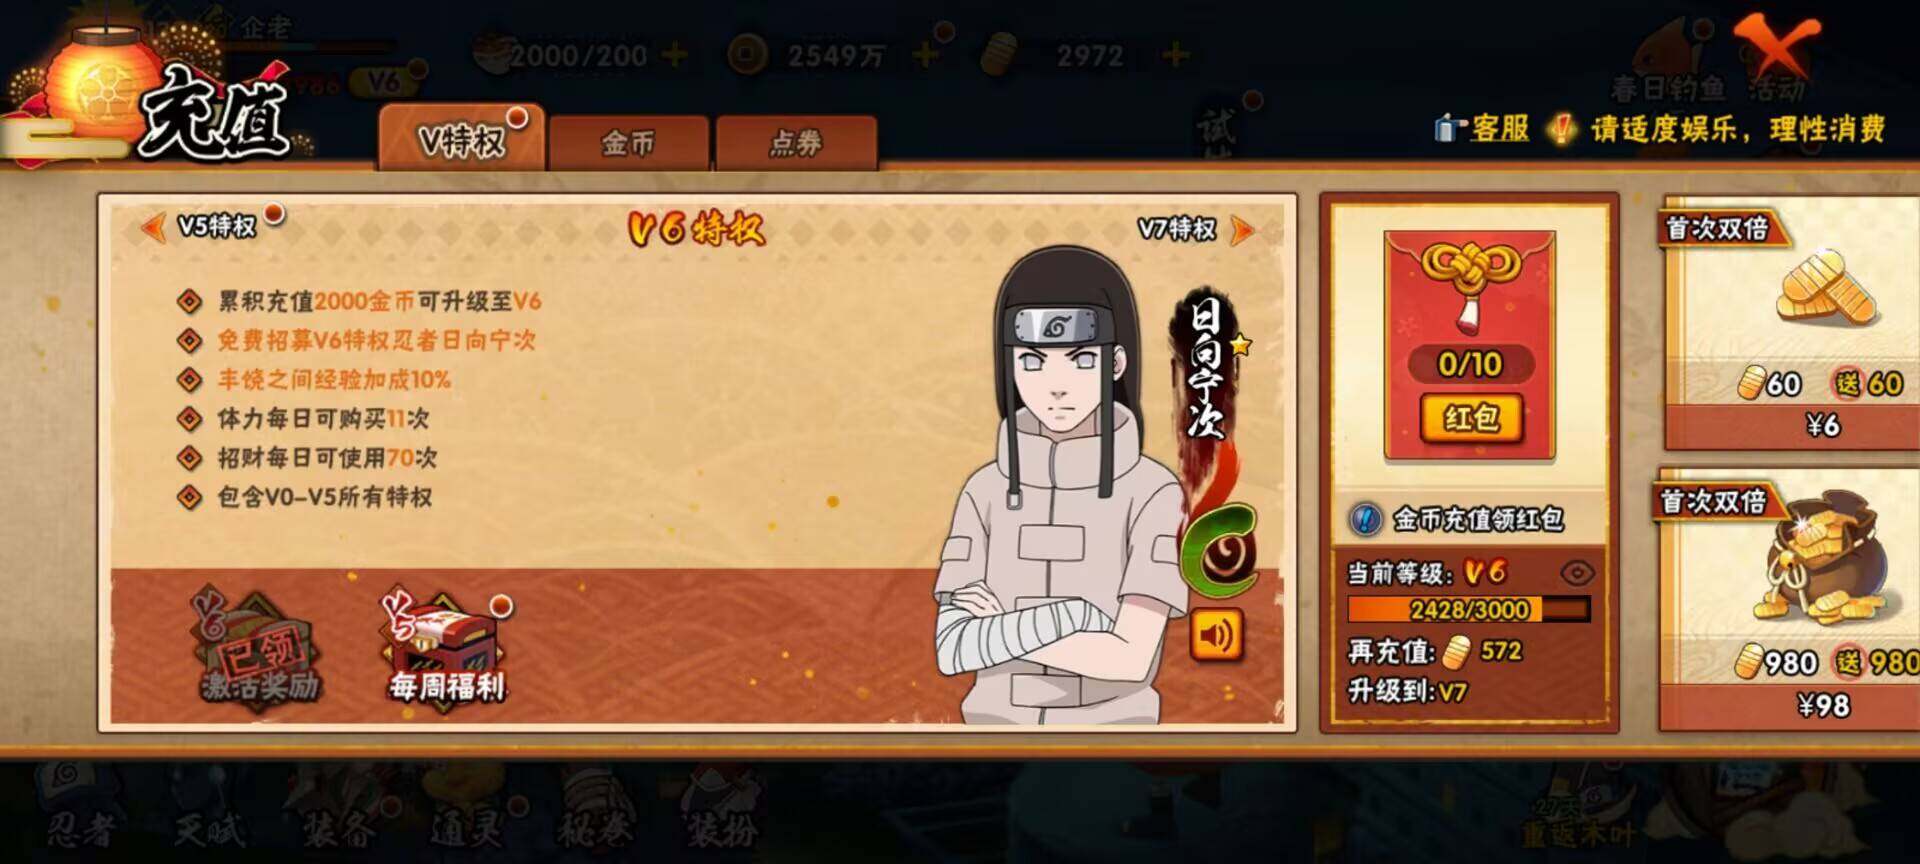Click the green spiral swirl emblem
The width and height of the screenshot is (1920, 864).
click(1220, 548)
